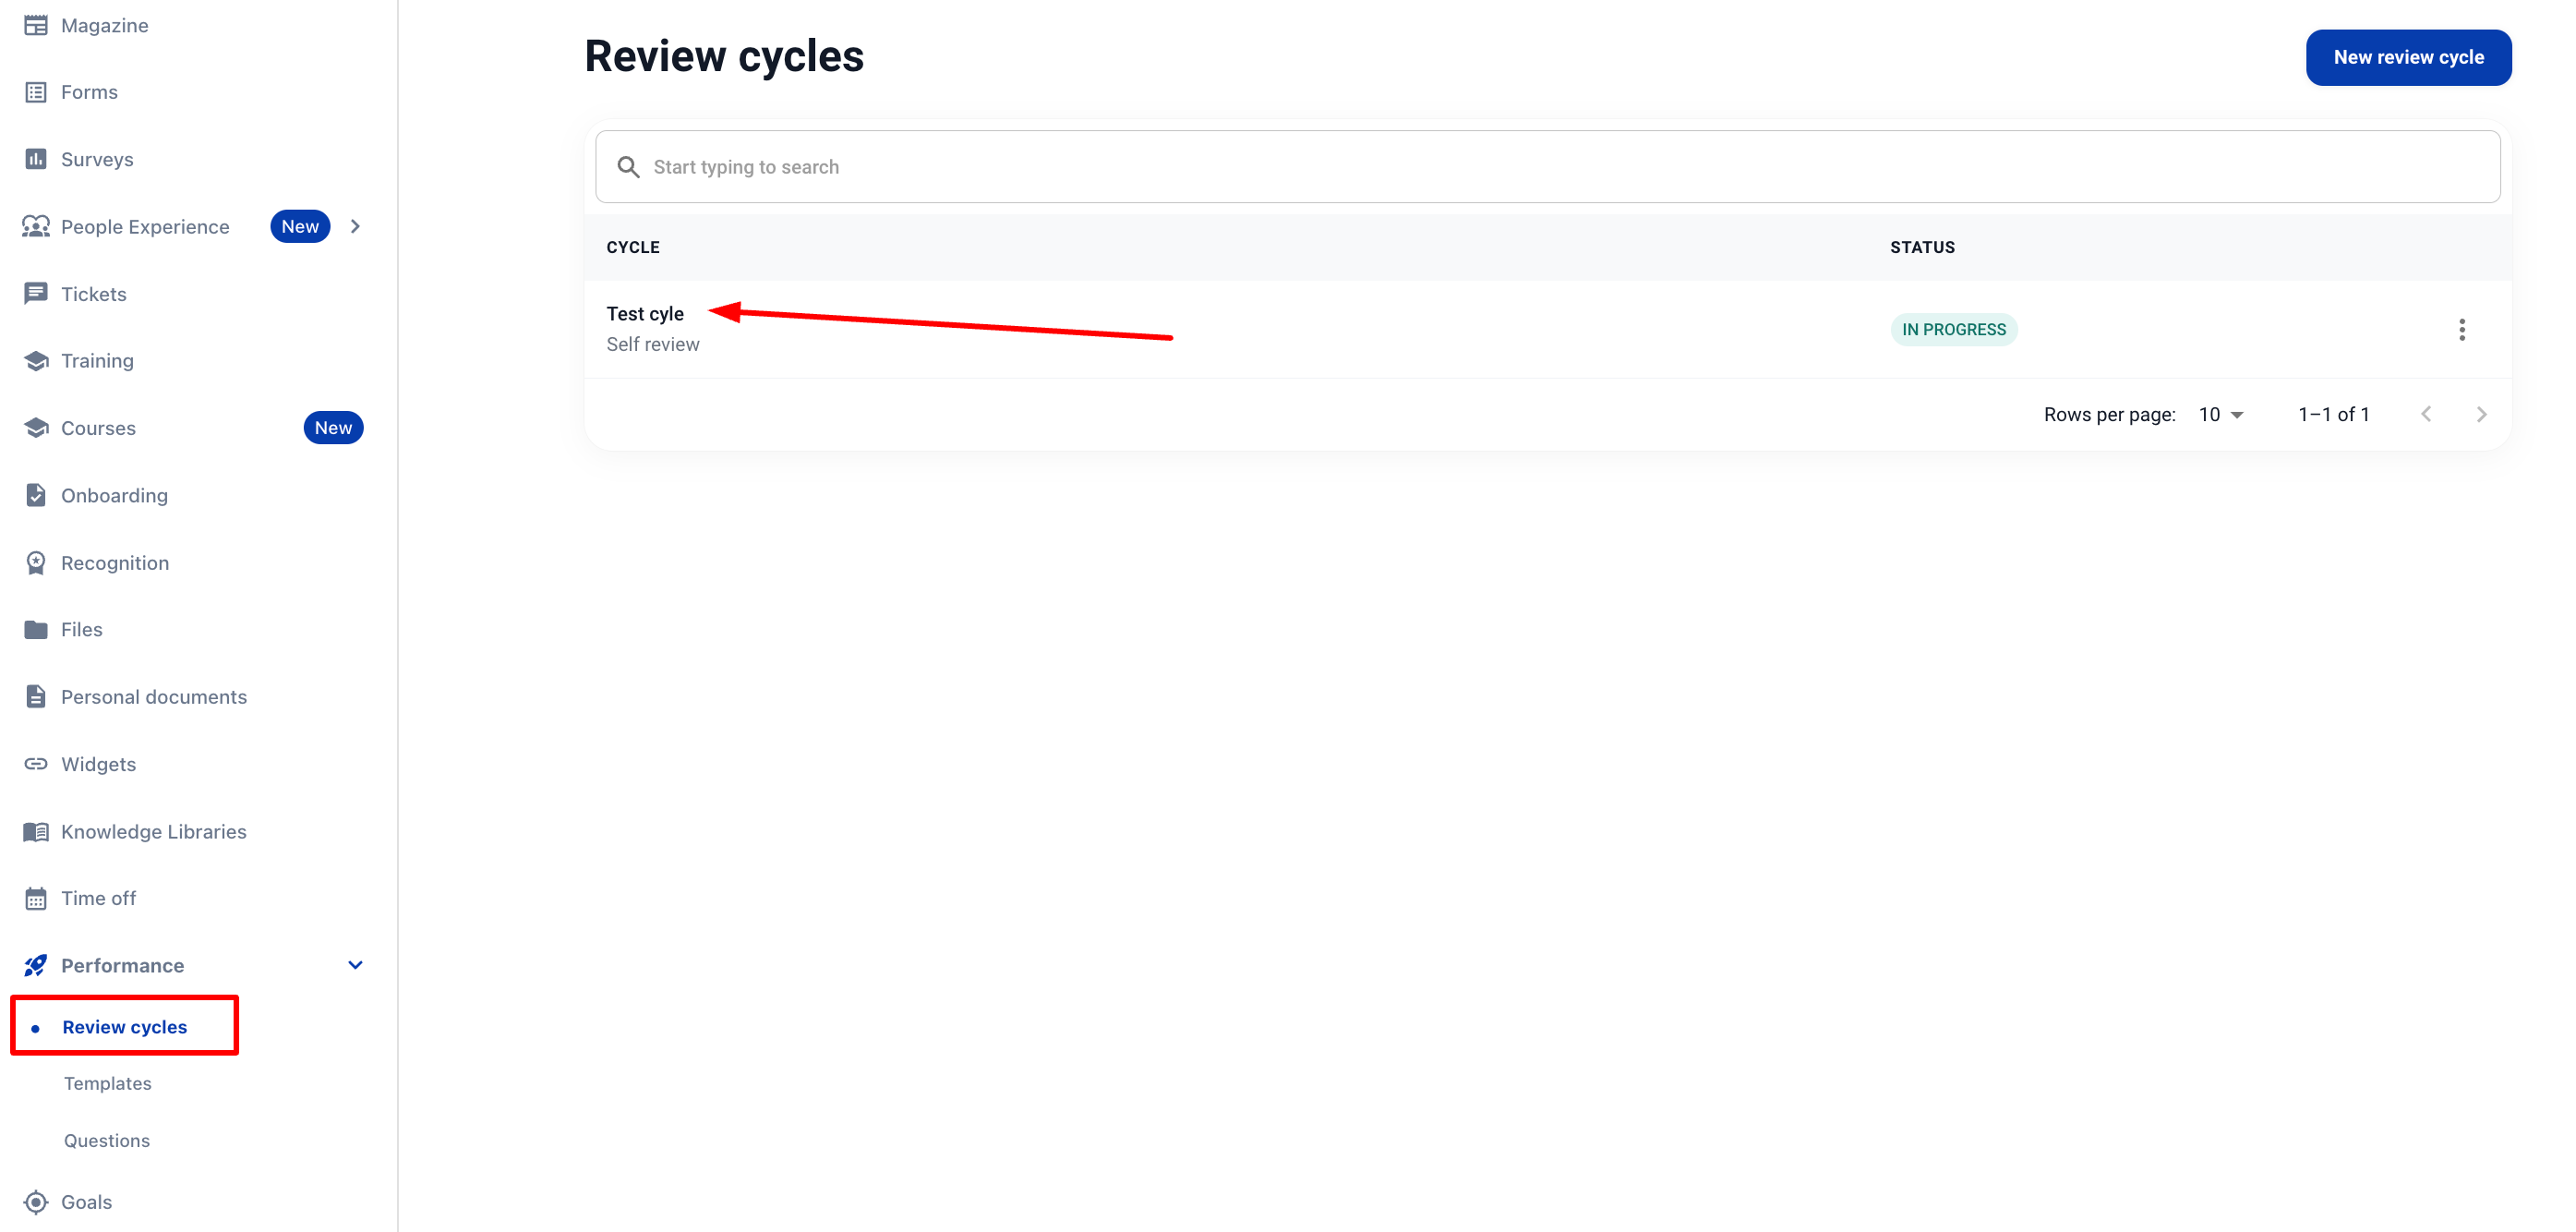
Task: Click the Files folder icon
Action: (x=36, y=629)
